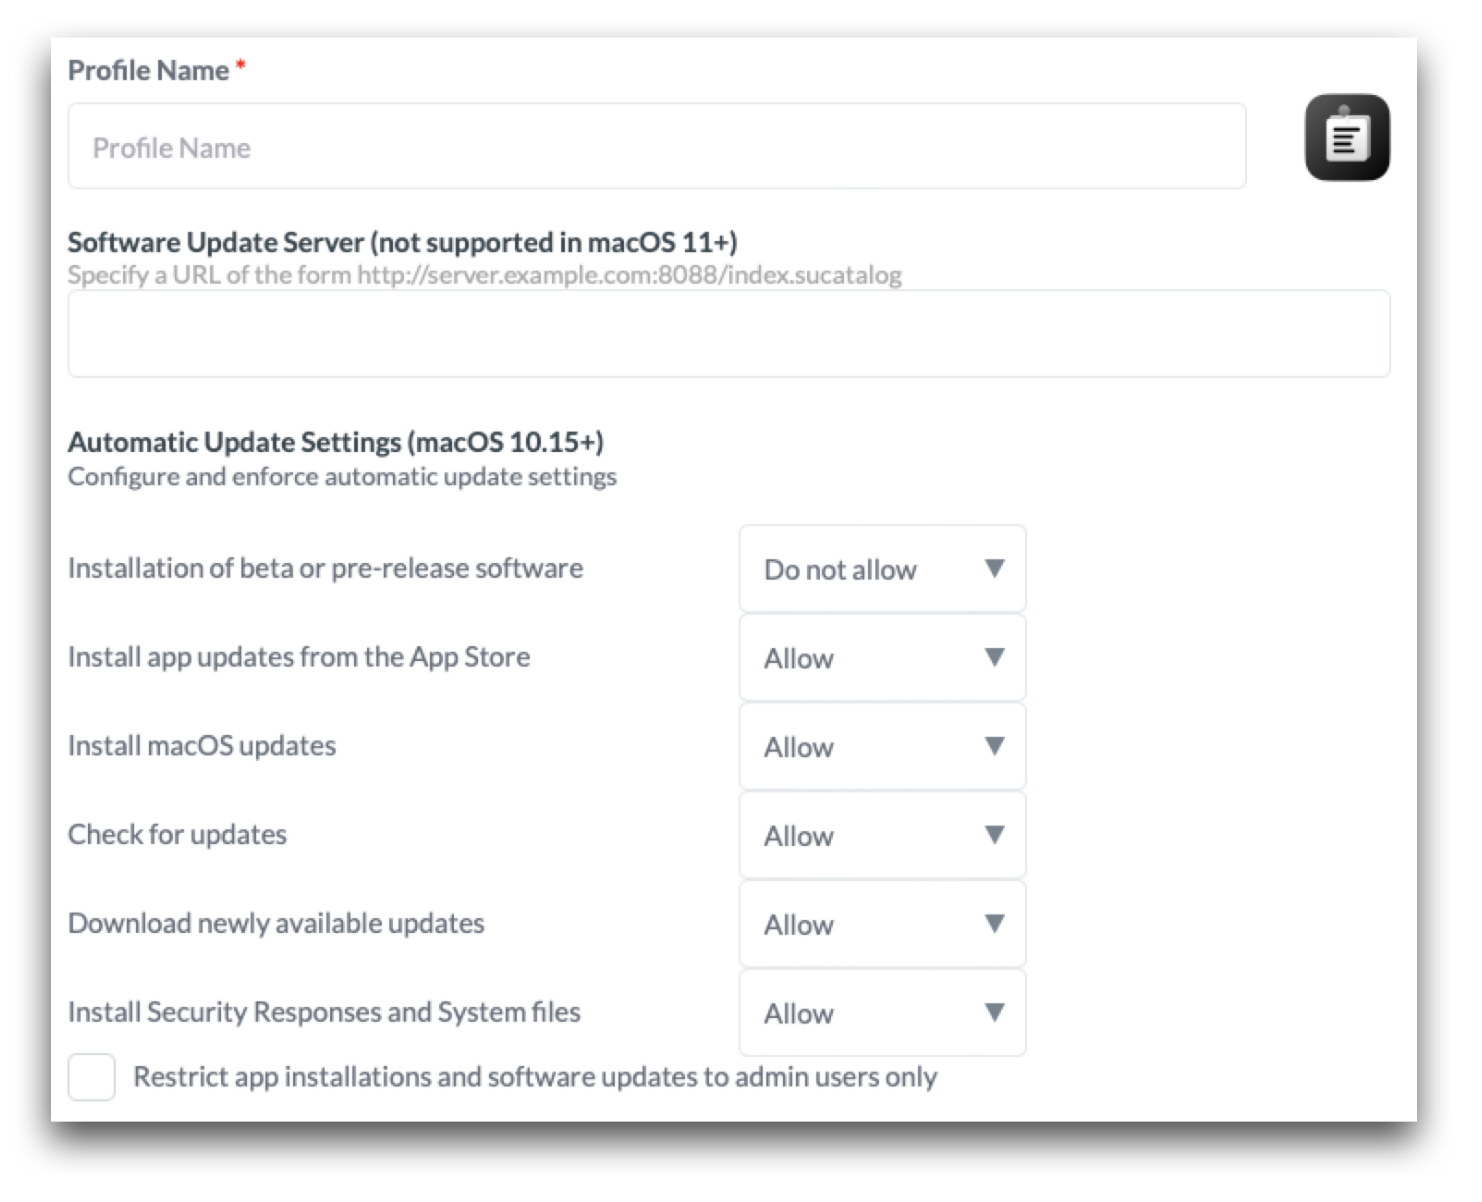This screenshot has height=1202, width=1482.
Task: Click the Software Update Server URL field
Action: [728, 334]
